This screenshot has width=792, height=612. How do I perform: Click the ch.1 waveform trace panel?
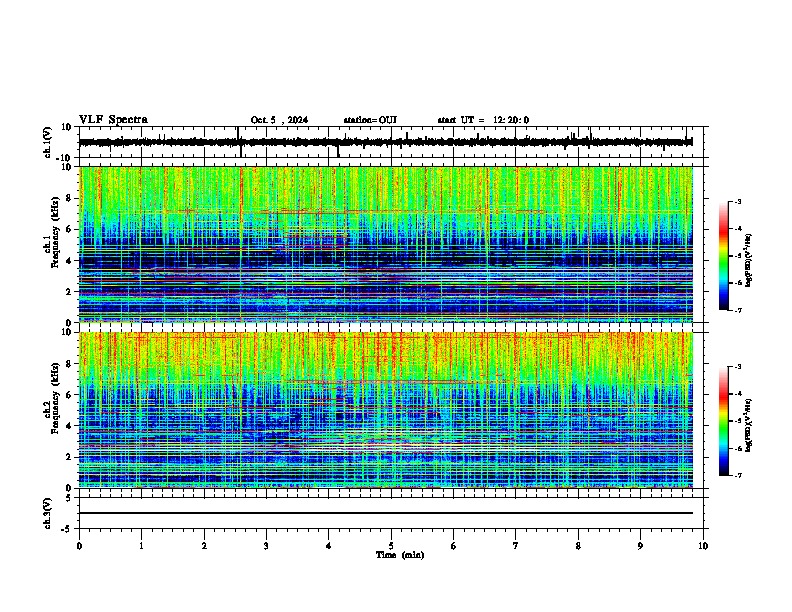coord(391,142)
